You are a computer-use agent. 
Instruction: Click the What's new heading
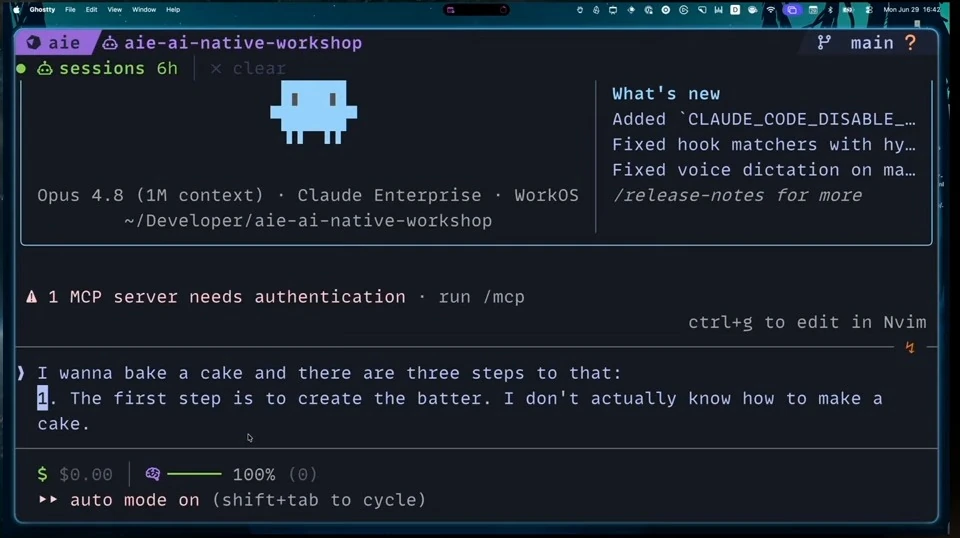pos(666,94)
